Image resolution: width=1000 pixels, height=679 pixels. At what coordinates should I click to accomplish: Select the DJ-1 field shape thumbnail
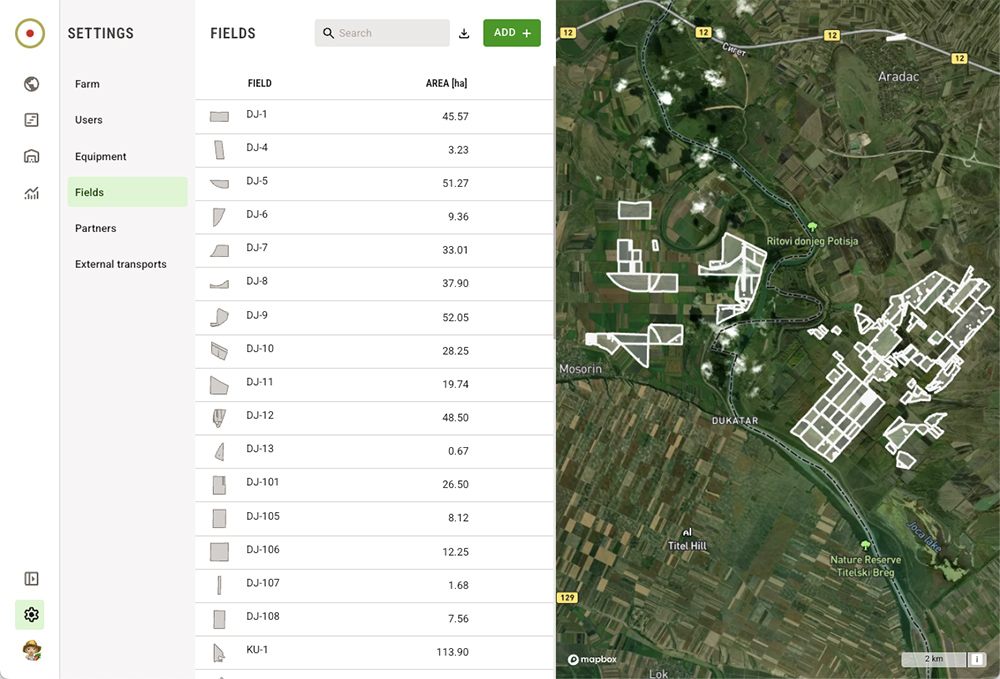[x=219, y=117]
